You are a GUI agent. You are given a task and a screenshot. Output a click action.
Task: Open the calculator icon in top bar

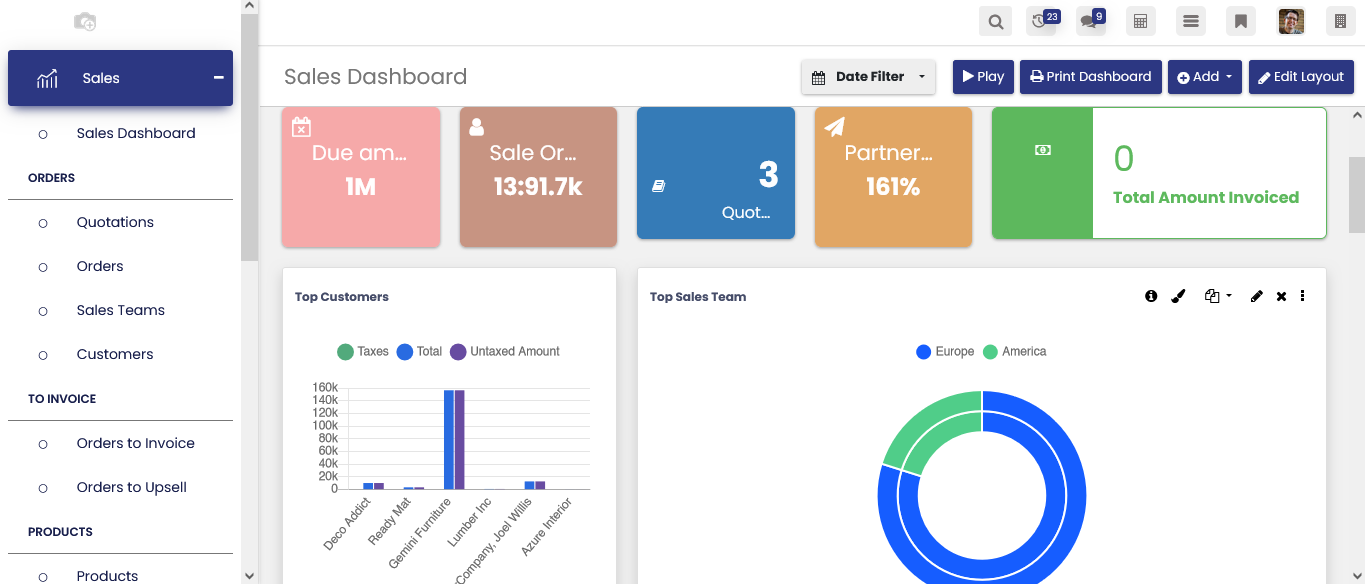pyautogui.click(x=1139, y=21)
